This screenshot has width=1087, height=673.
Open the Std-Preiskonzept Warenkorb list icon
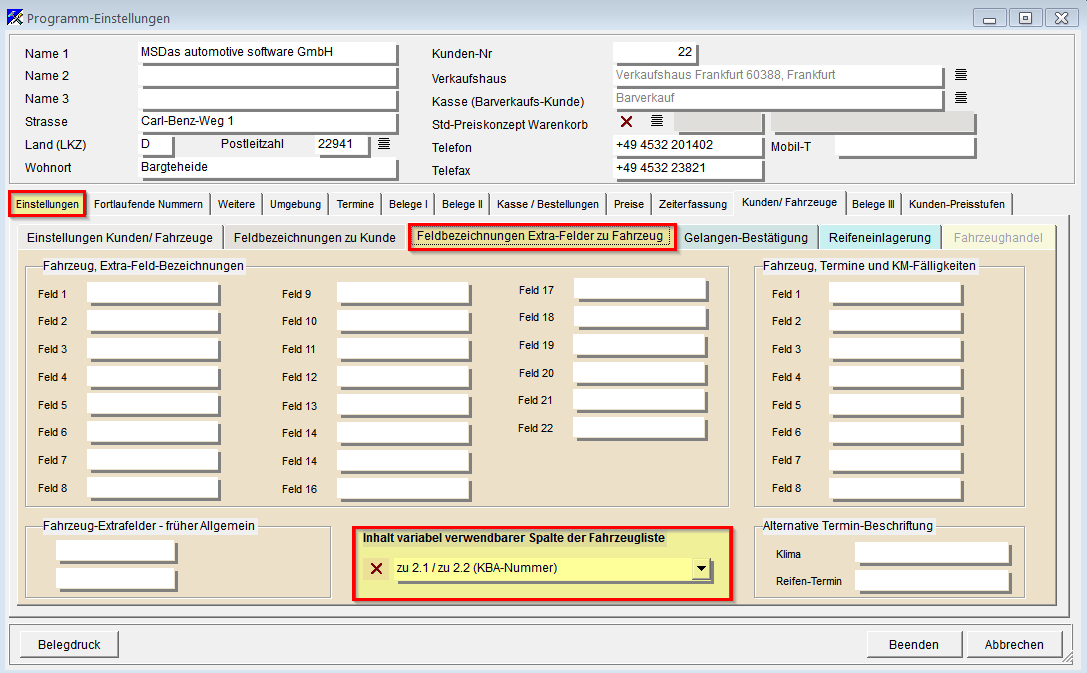pos(657,121)
